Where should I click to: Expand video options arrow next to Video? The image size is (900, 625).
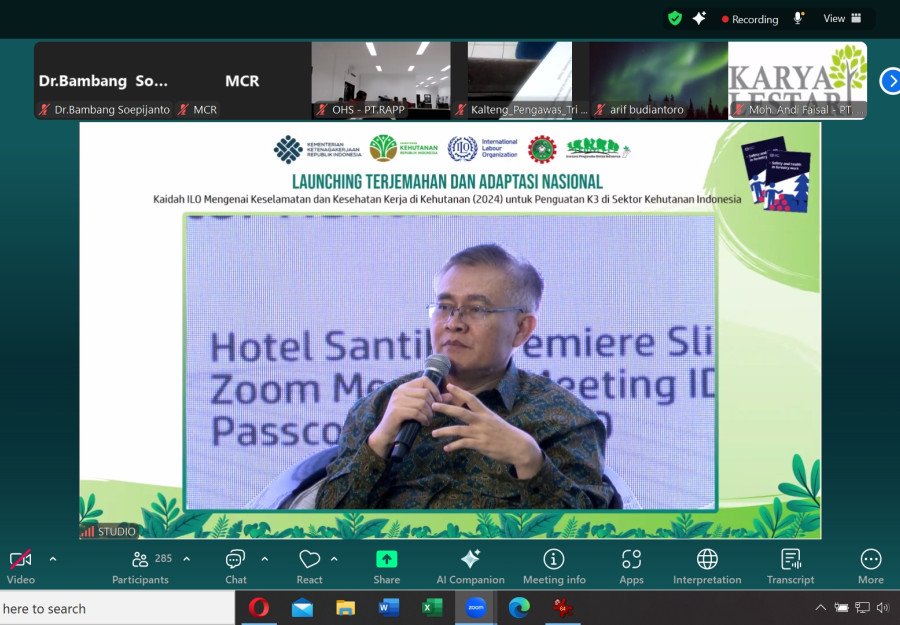[x=53, y=558]
